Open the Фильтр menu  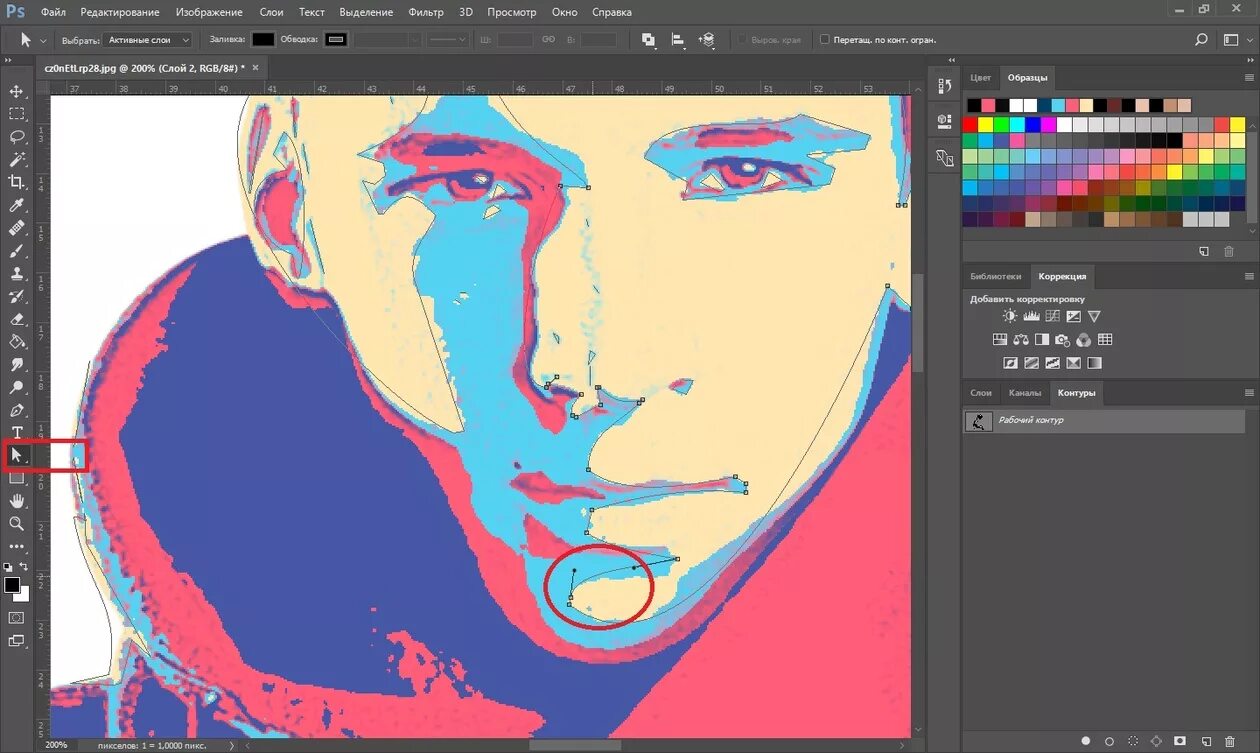426,12
